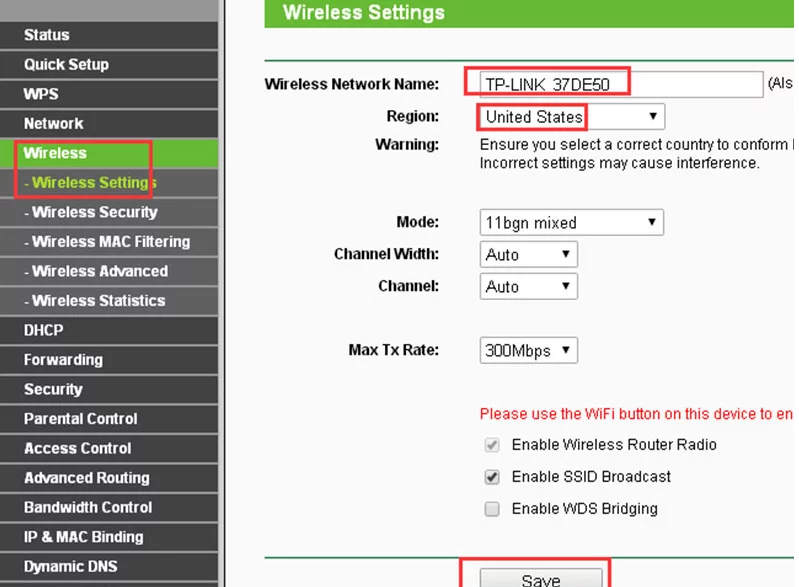This screenshot has width=799, height=587.
Task: Select Network in the sidebar
Action: click(x=54, y=124)
